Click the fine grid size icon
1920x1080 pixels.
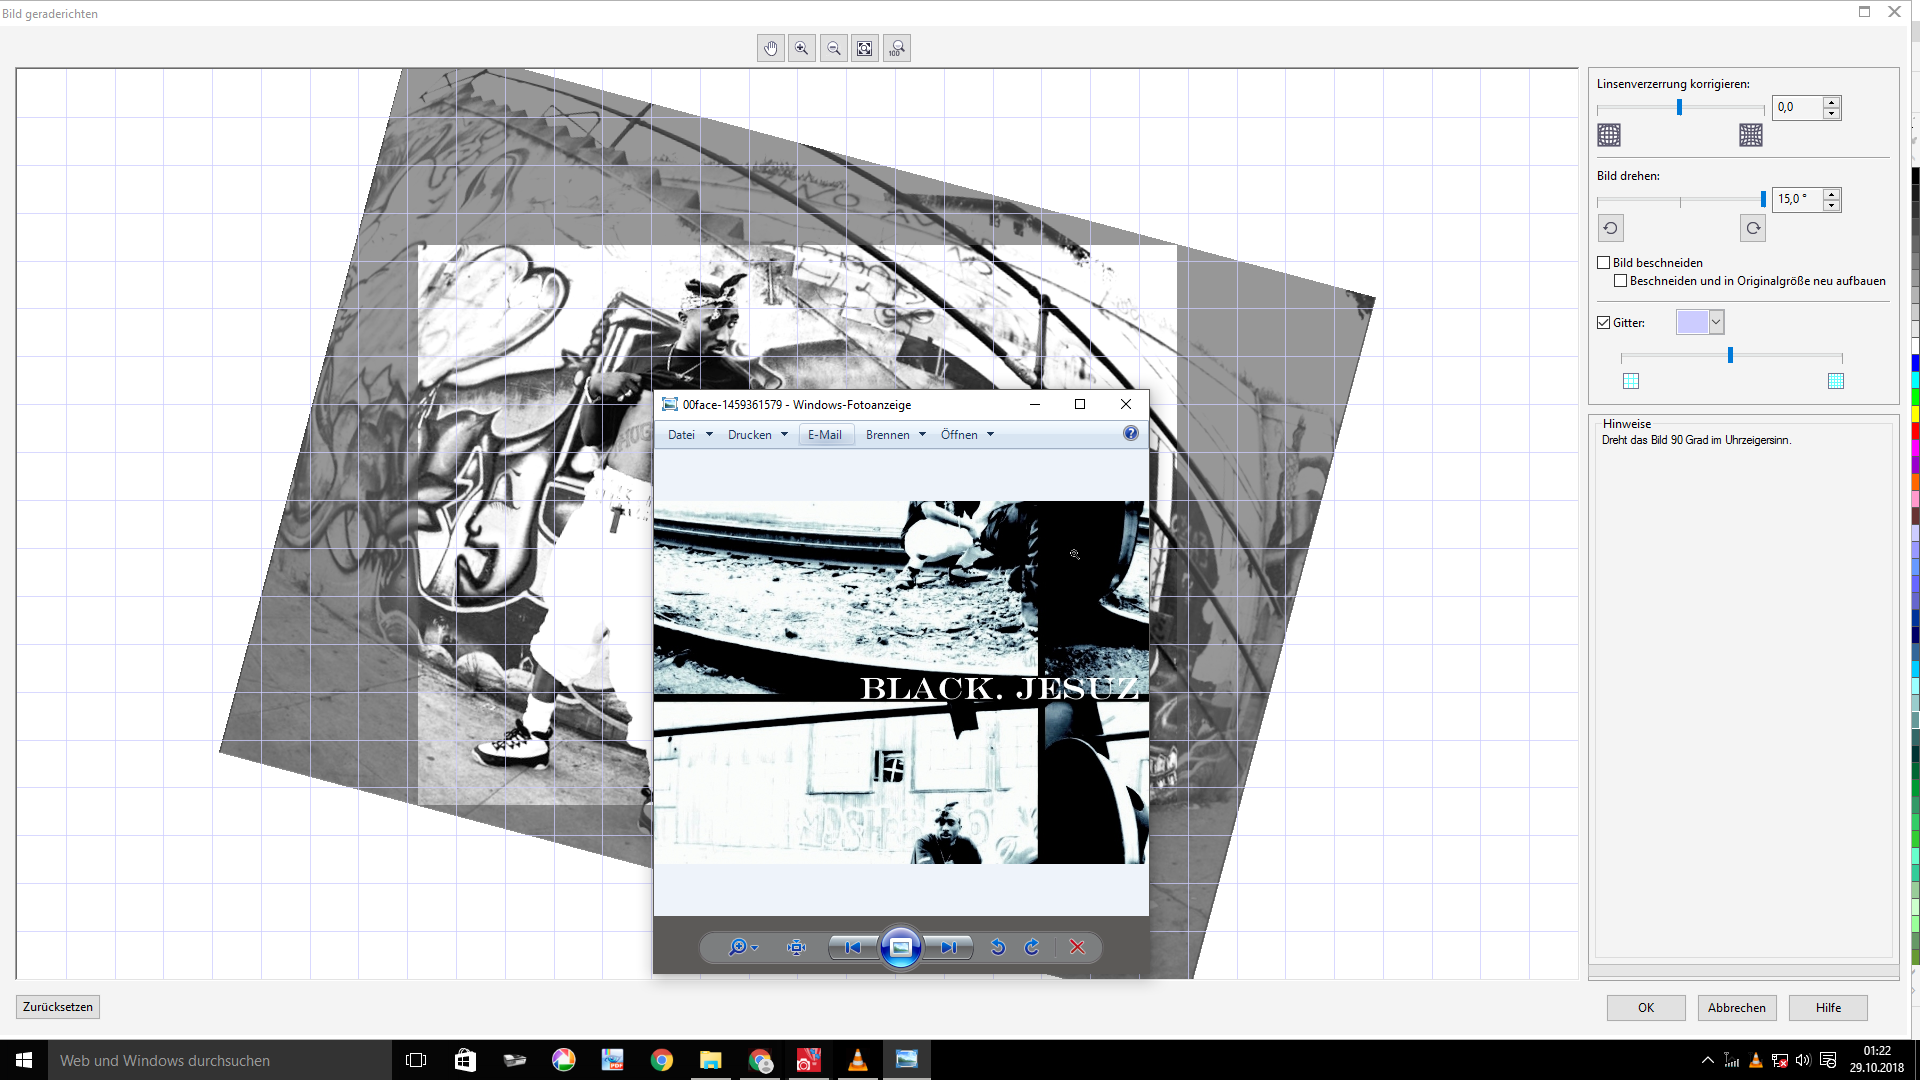[x=1836, y=381]
